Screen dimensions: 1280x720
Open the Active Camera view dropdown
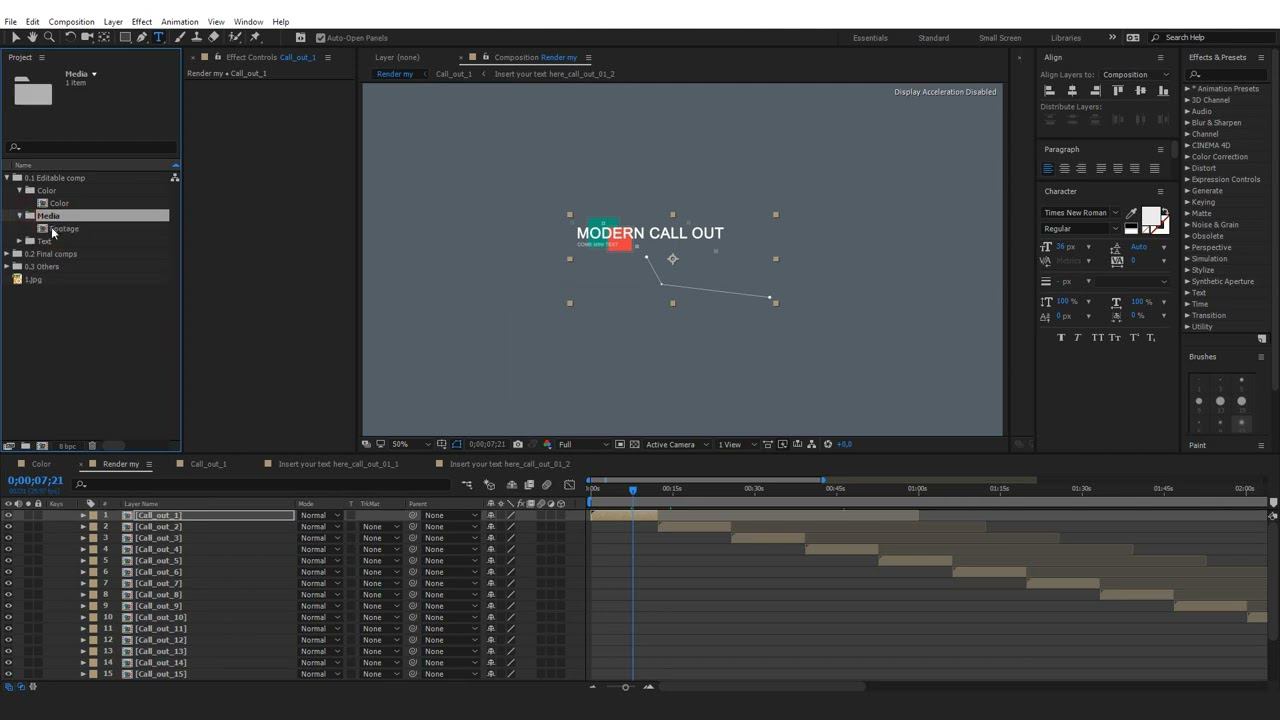(x=676, y=444)
